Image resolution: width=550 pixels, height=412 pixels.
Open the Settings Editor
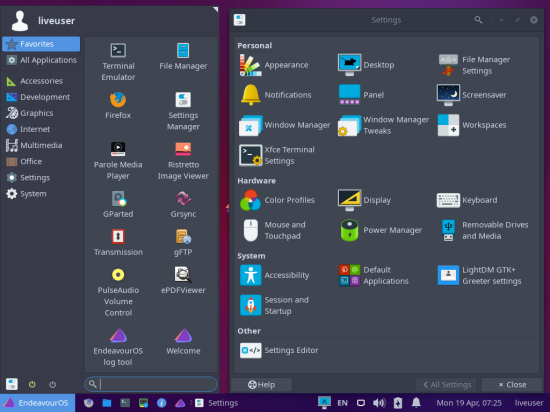[x=279, y=350]
